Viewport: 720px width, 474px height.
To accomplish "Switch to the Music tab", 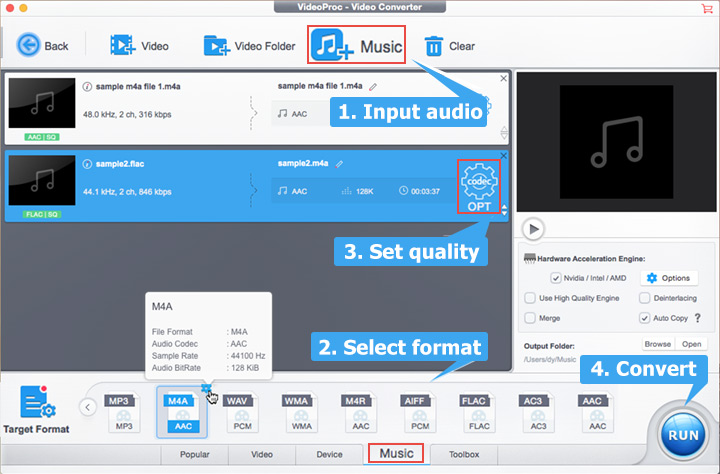I will (396, 453).
